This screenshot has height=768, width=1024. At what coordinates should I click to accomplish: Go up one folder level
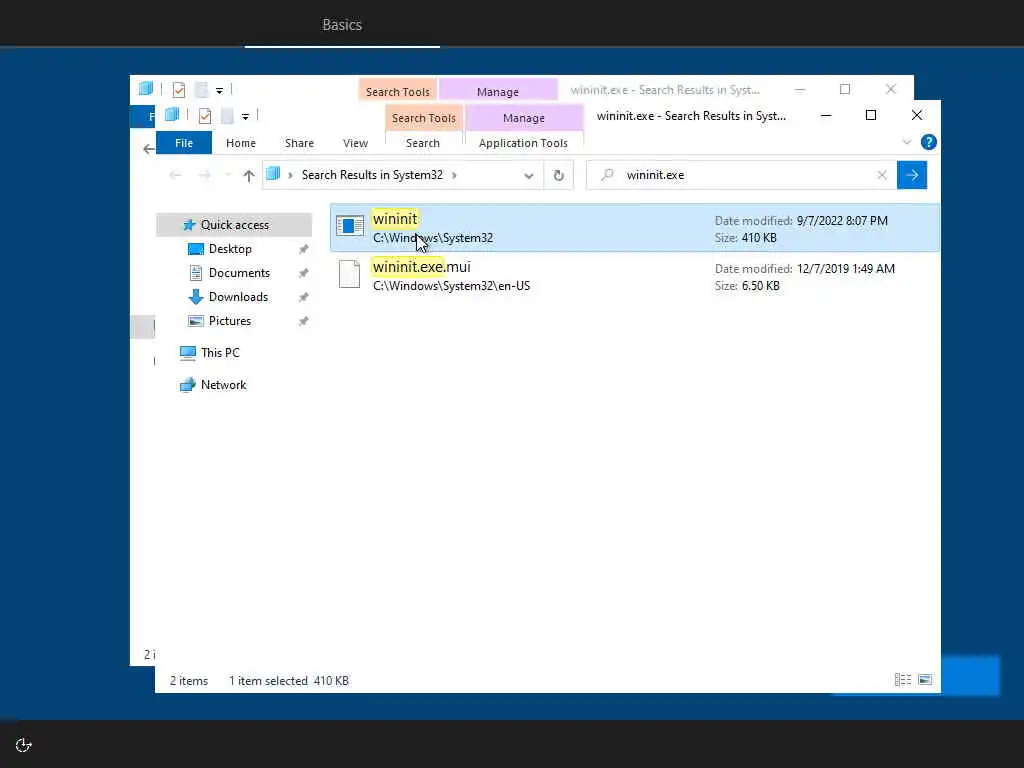(248, 175)
